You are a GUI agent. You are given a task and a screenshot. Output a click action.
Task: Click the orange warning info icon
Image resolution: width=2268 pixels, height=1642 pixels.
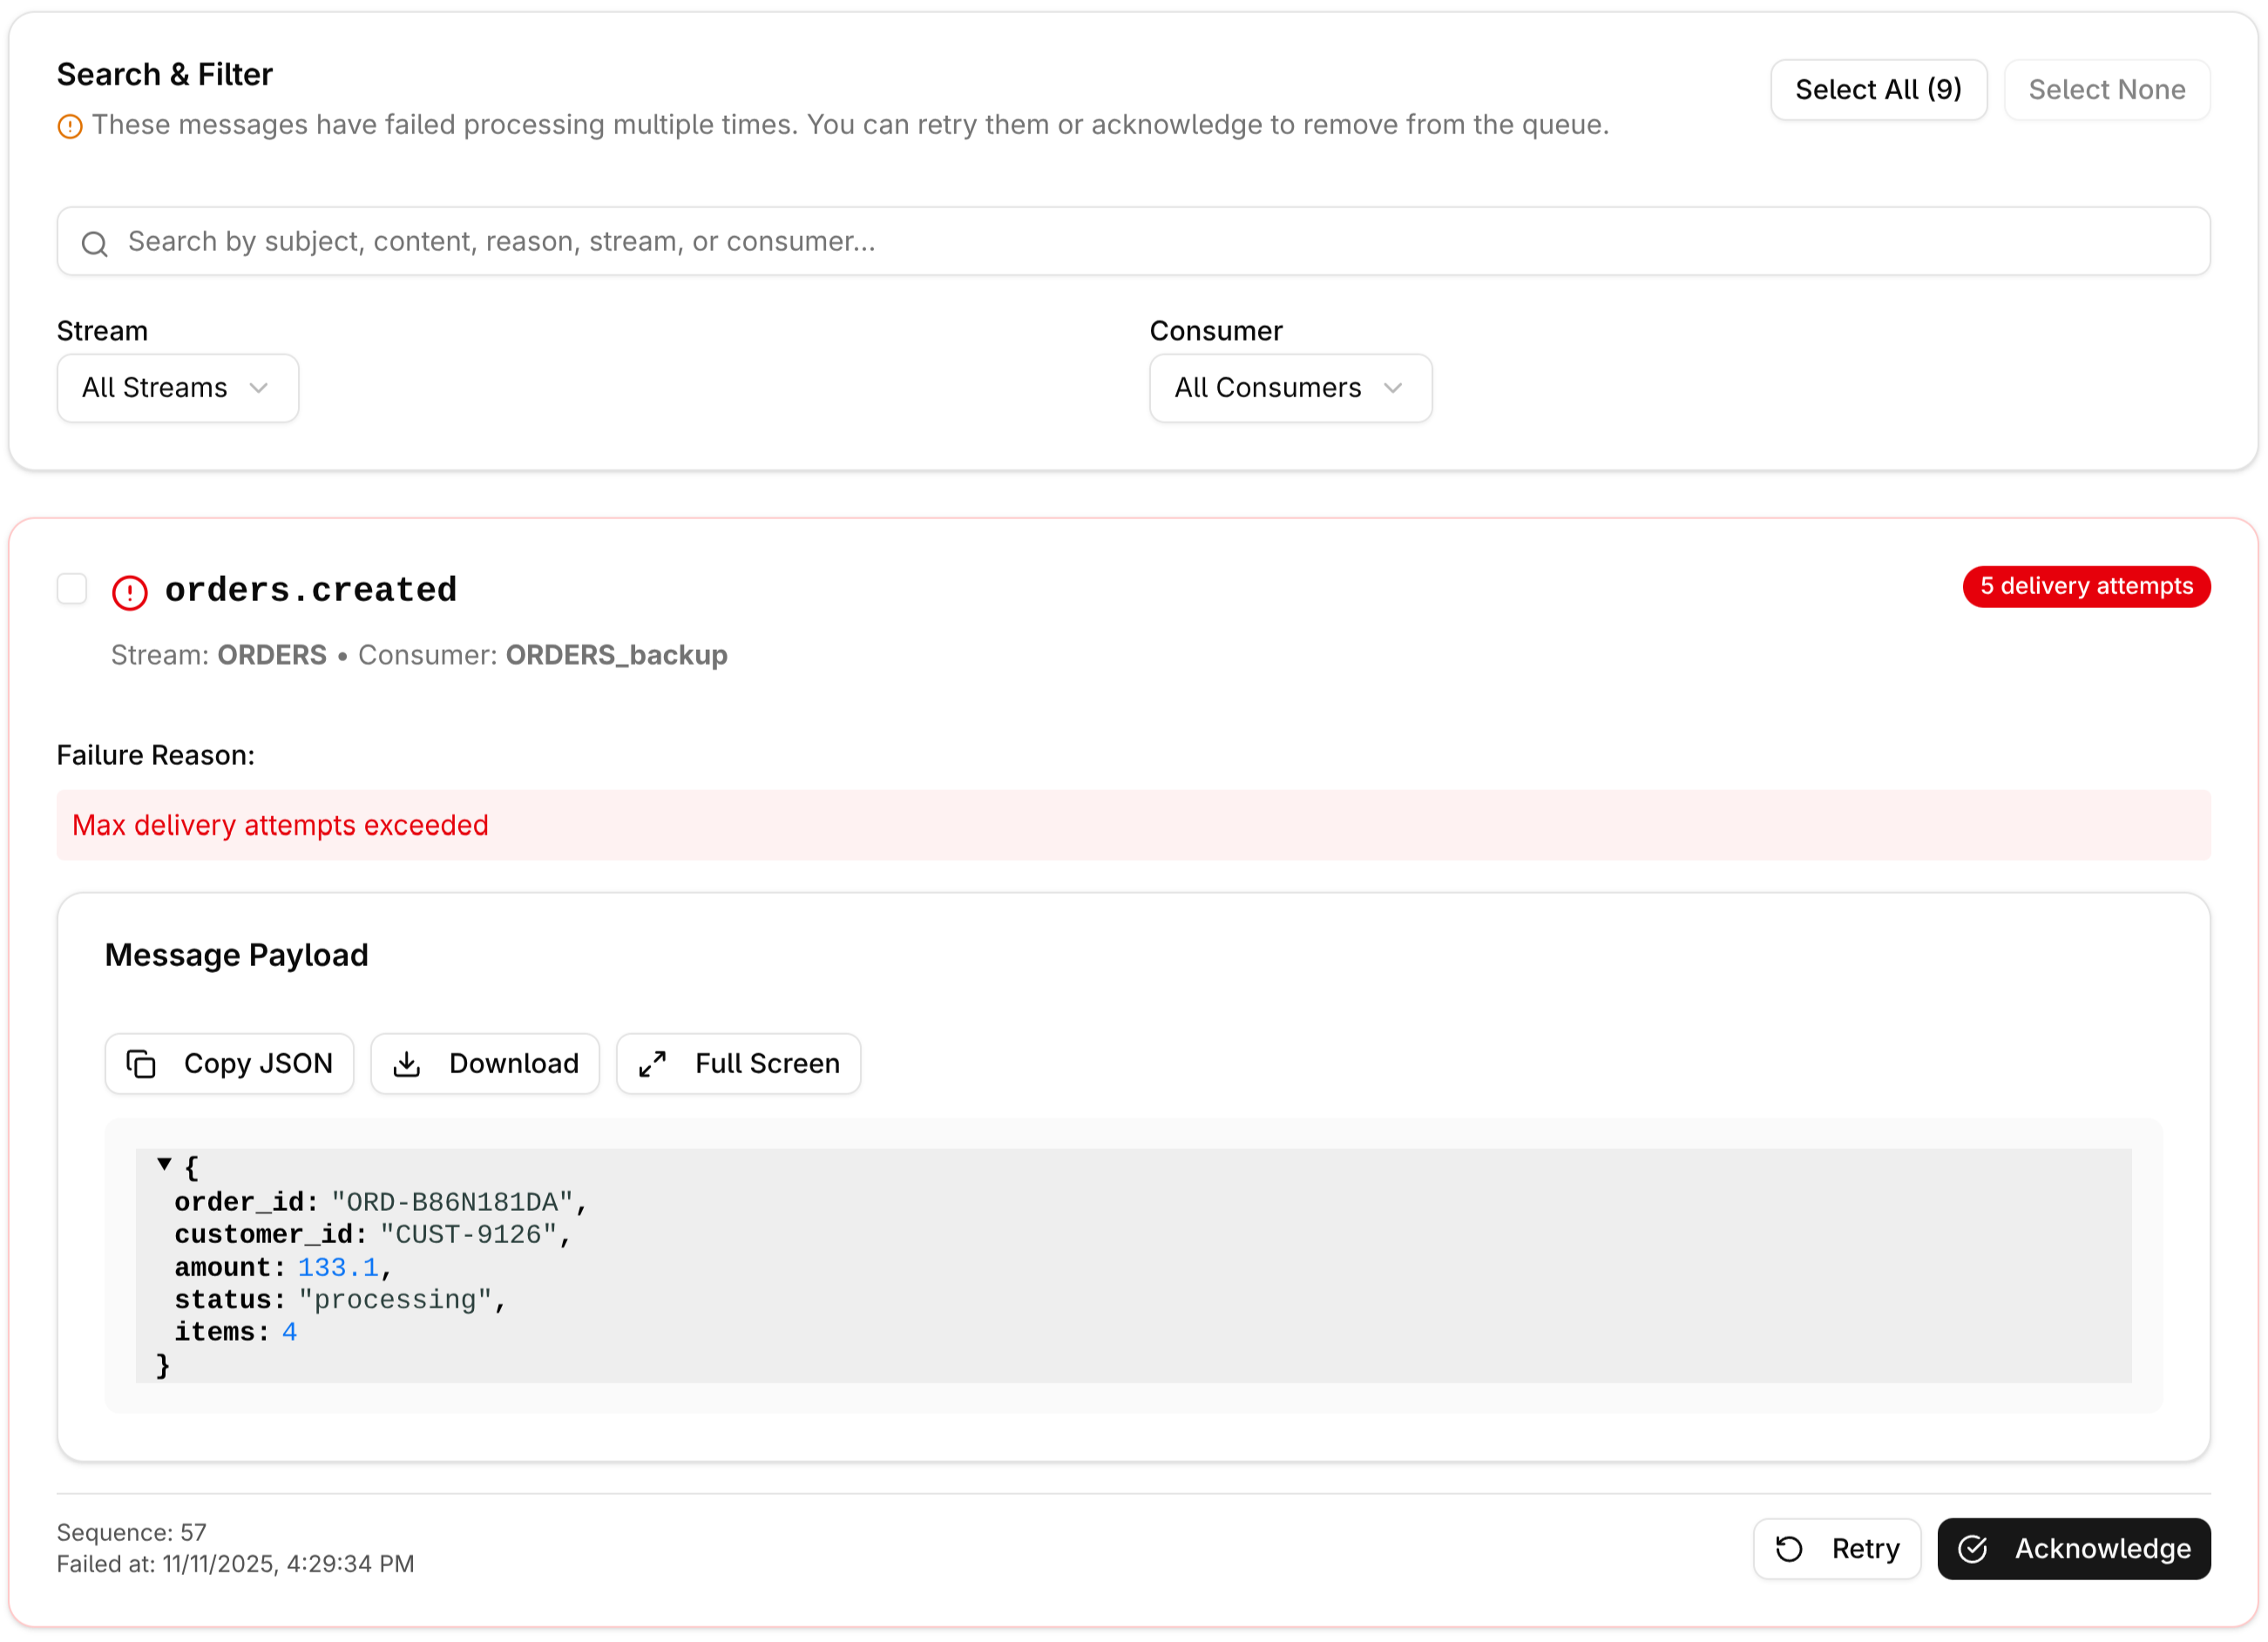(70, 126)
